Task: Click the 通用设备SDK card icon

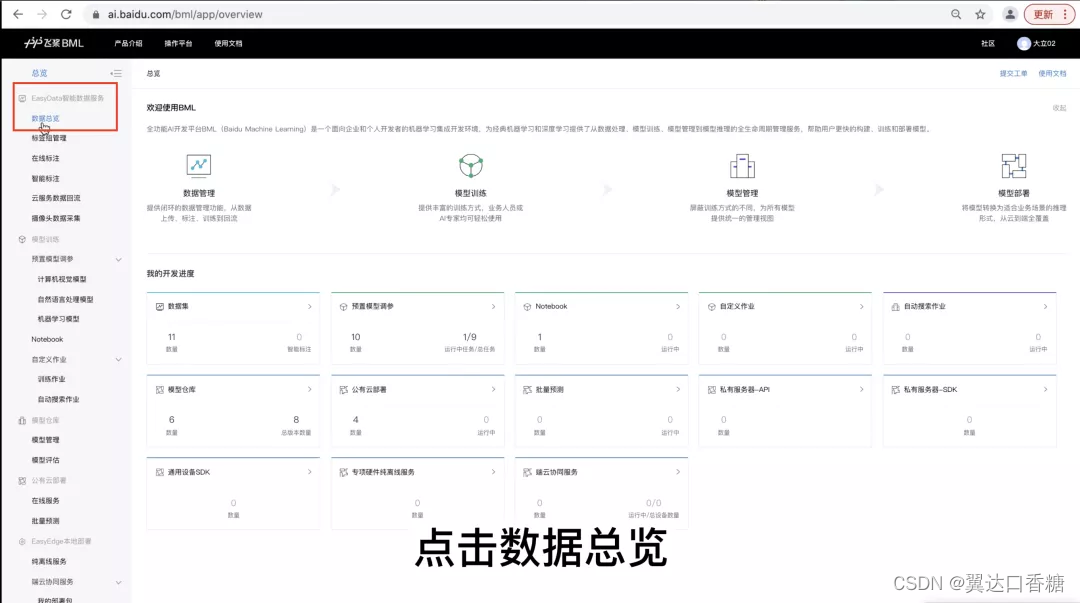Action: [x=160, y=473]
